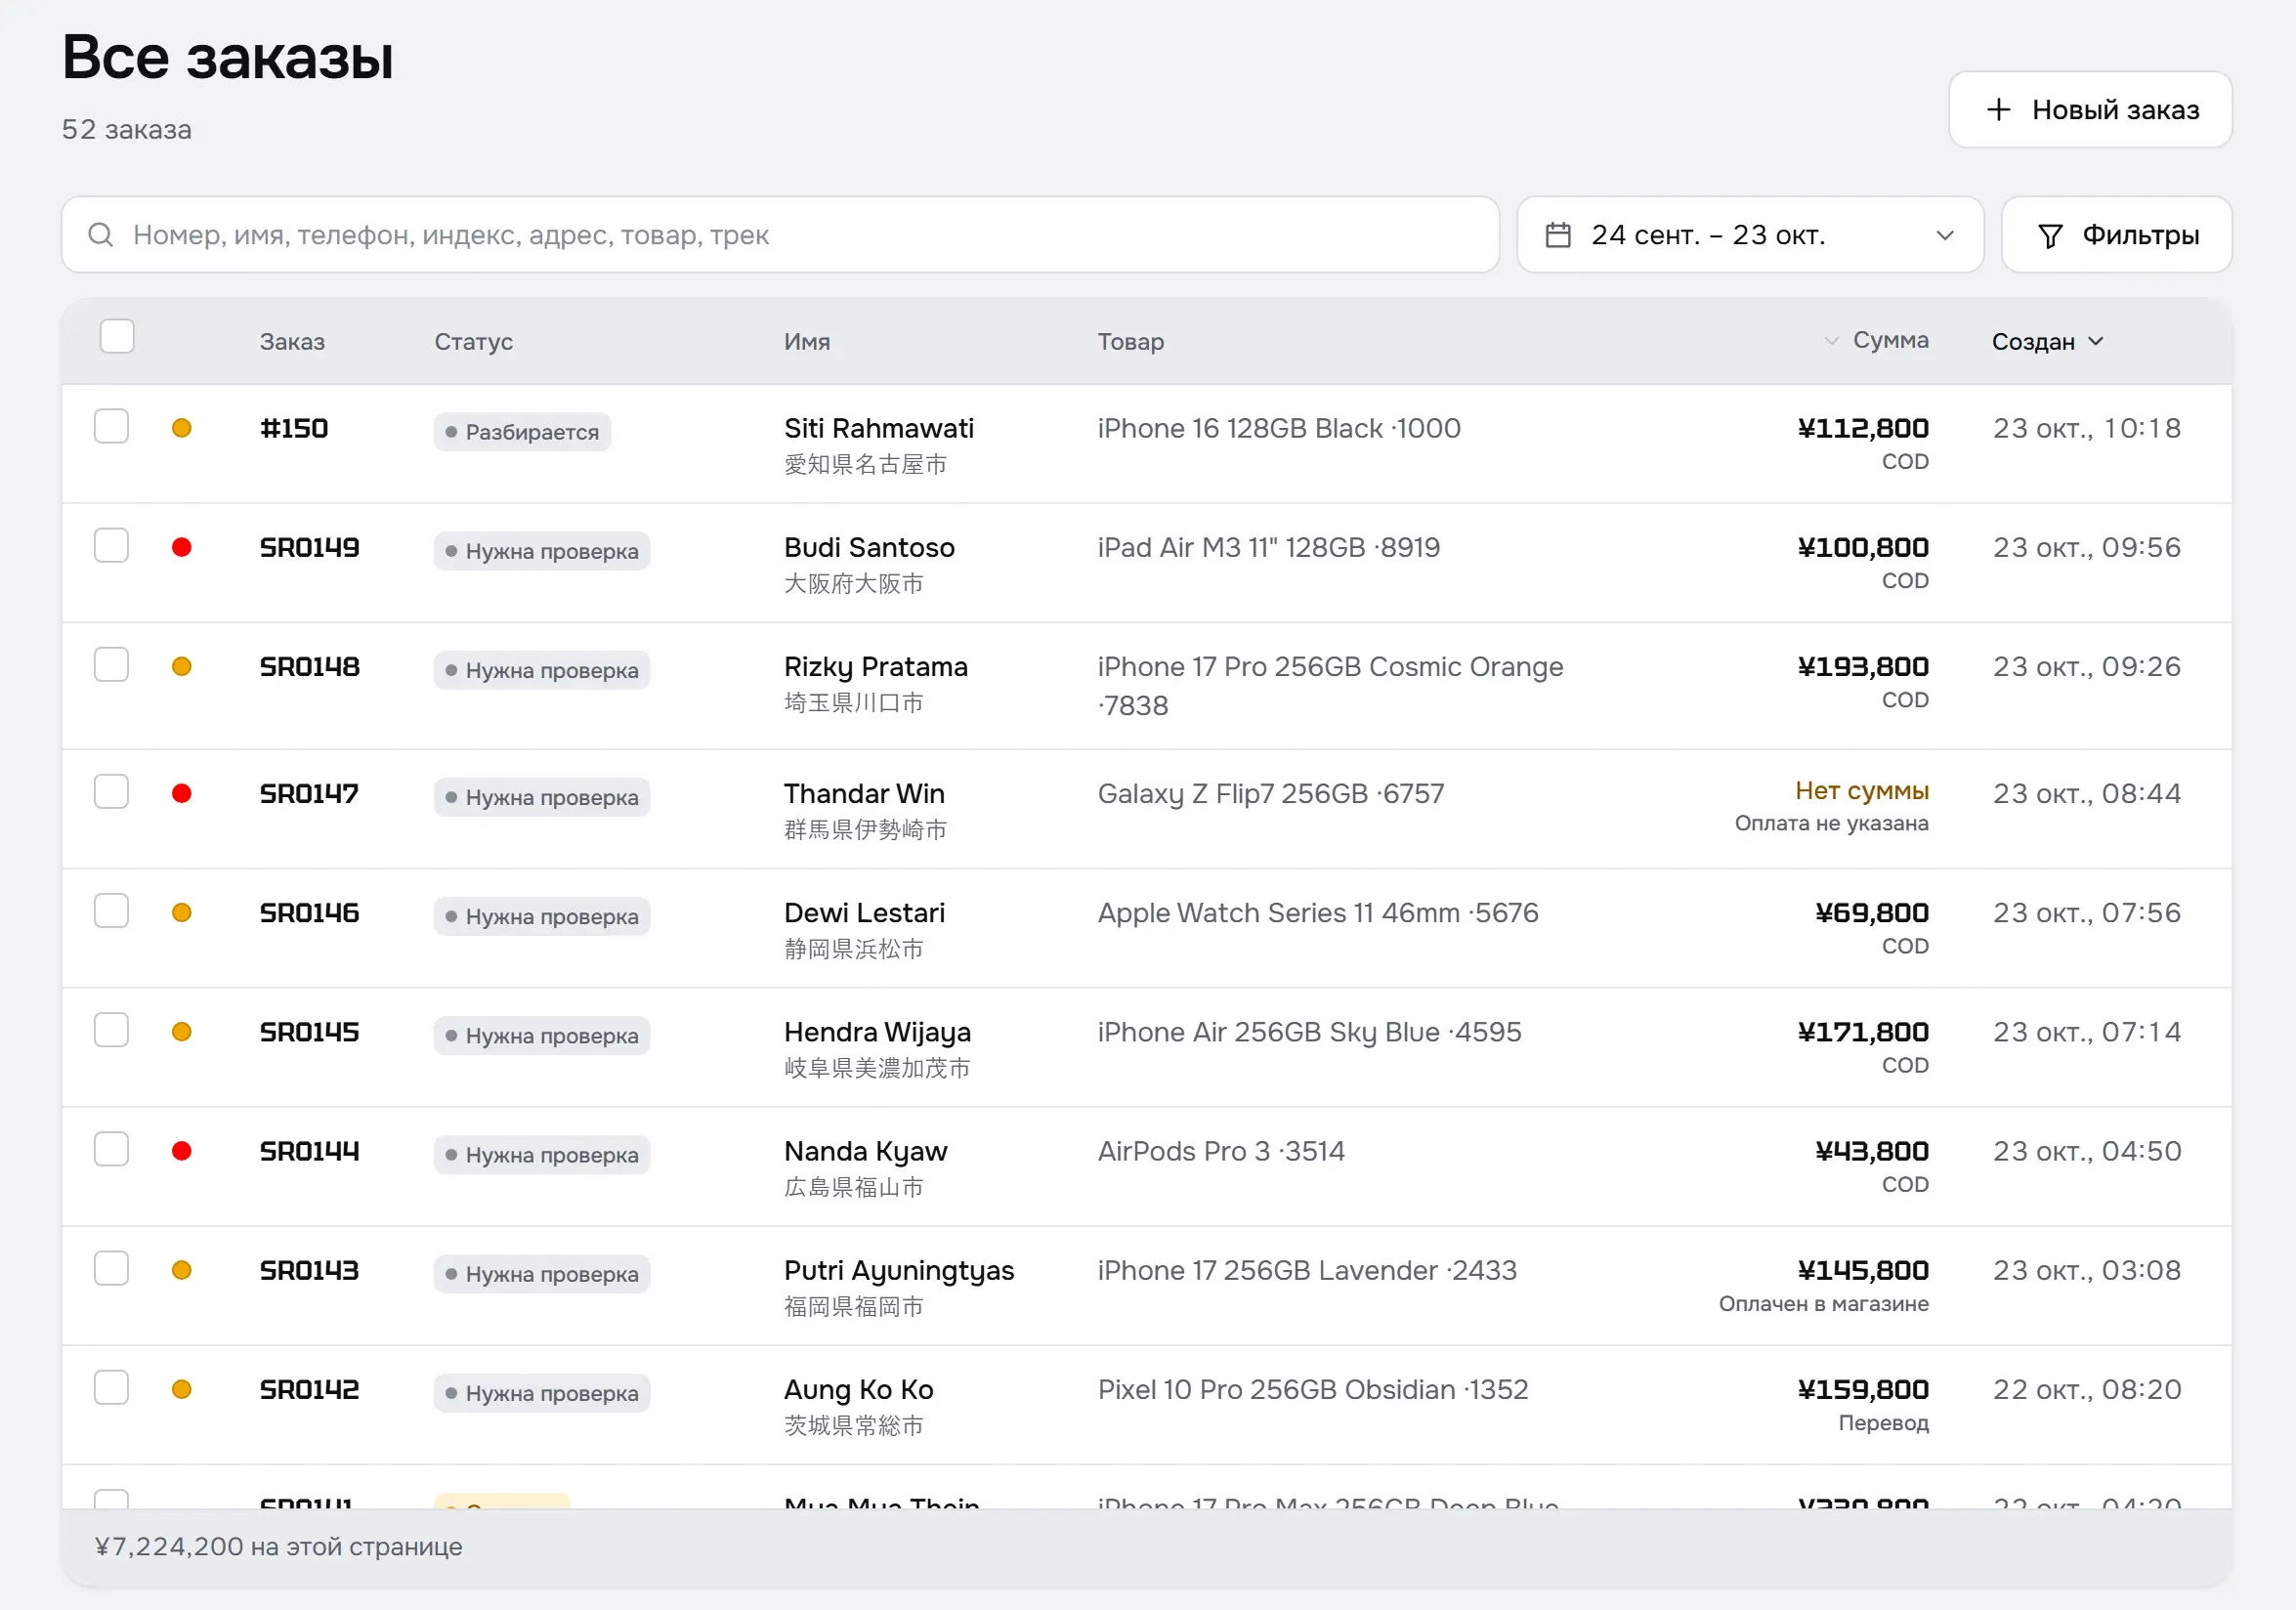
Task: Open the Фильтры panel
Action: click(2116, 235)
